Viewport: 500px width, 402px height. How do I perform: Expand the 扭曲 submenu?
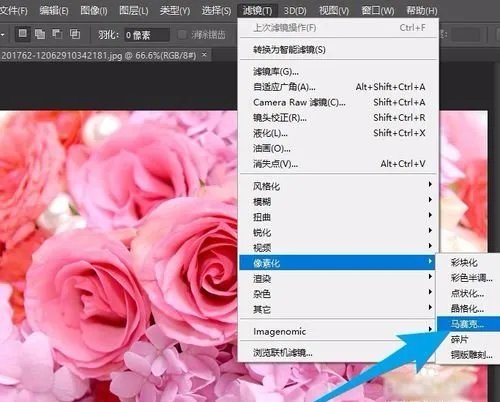tap(338, 217)
